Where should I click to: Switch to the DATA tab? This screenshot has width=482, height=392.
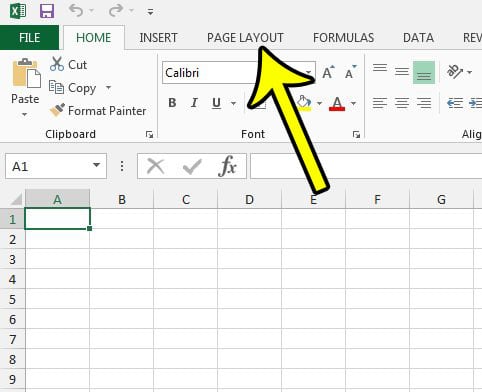pyautogui.click(x=418, y=38)
